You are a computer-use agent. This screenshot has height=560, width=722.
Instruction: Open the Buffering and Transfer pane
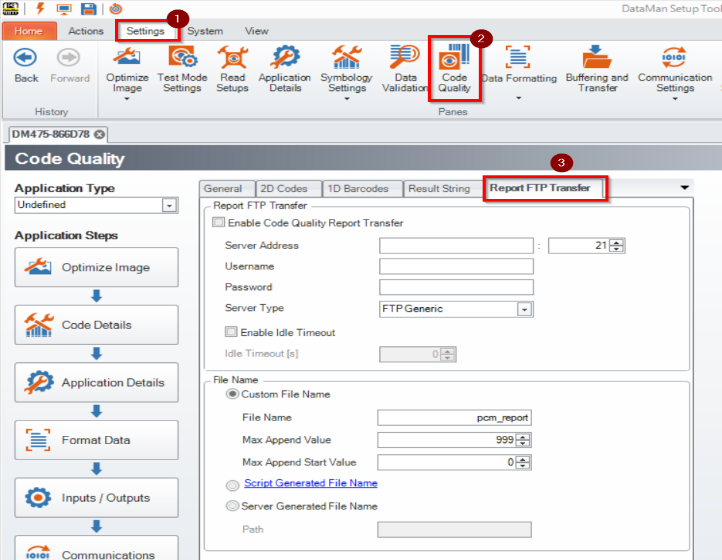[x=597, y=69]
